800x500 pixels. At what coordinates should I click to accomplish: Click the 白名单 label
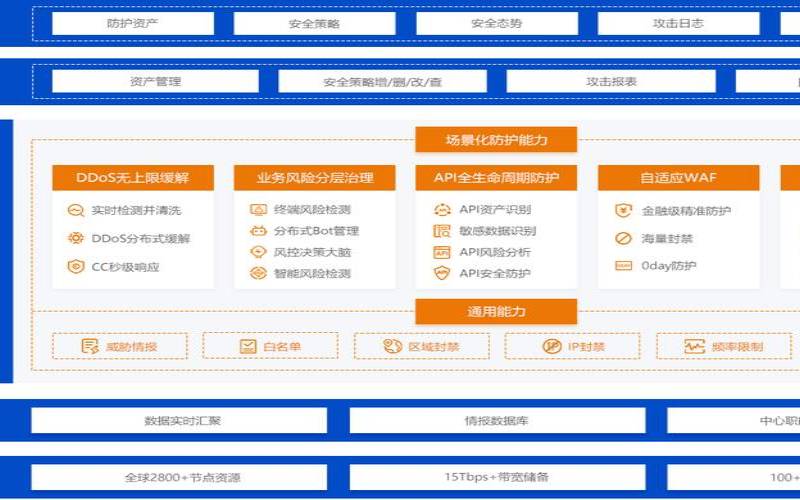tap(282, 347)
